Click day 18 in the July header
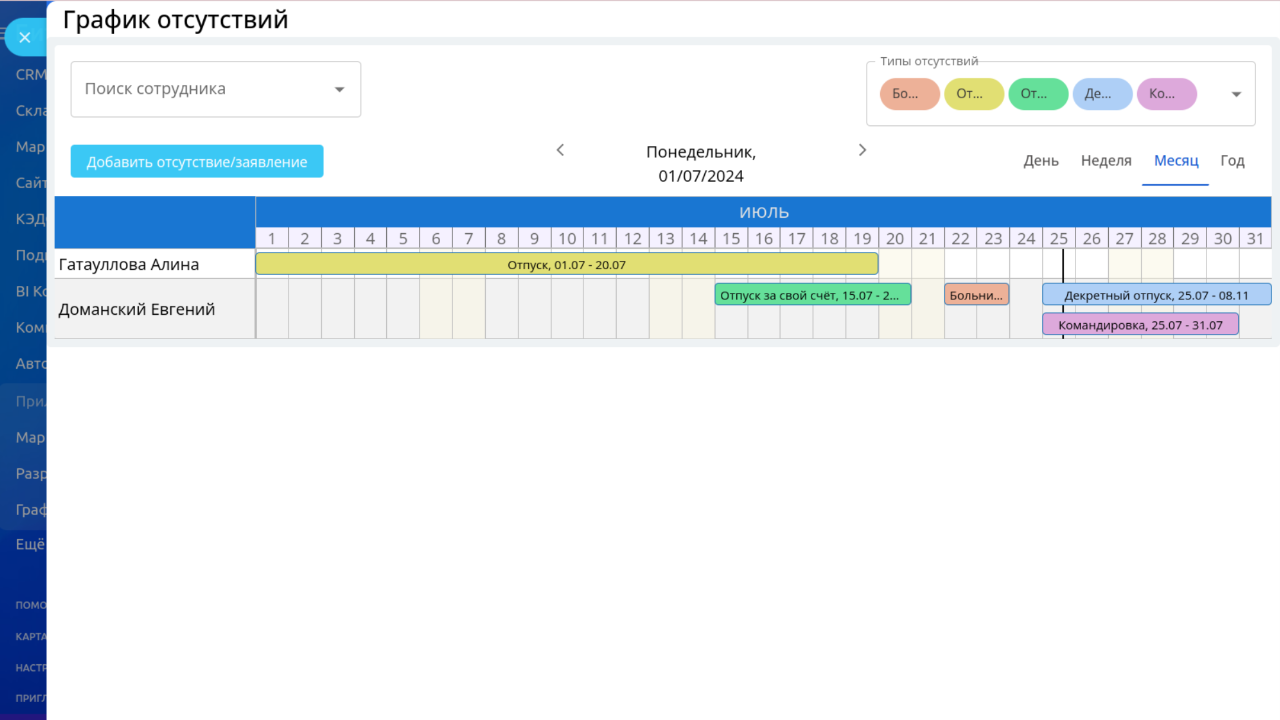This screenshot has height=720, width=1280. (829, 238)
